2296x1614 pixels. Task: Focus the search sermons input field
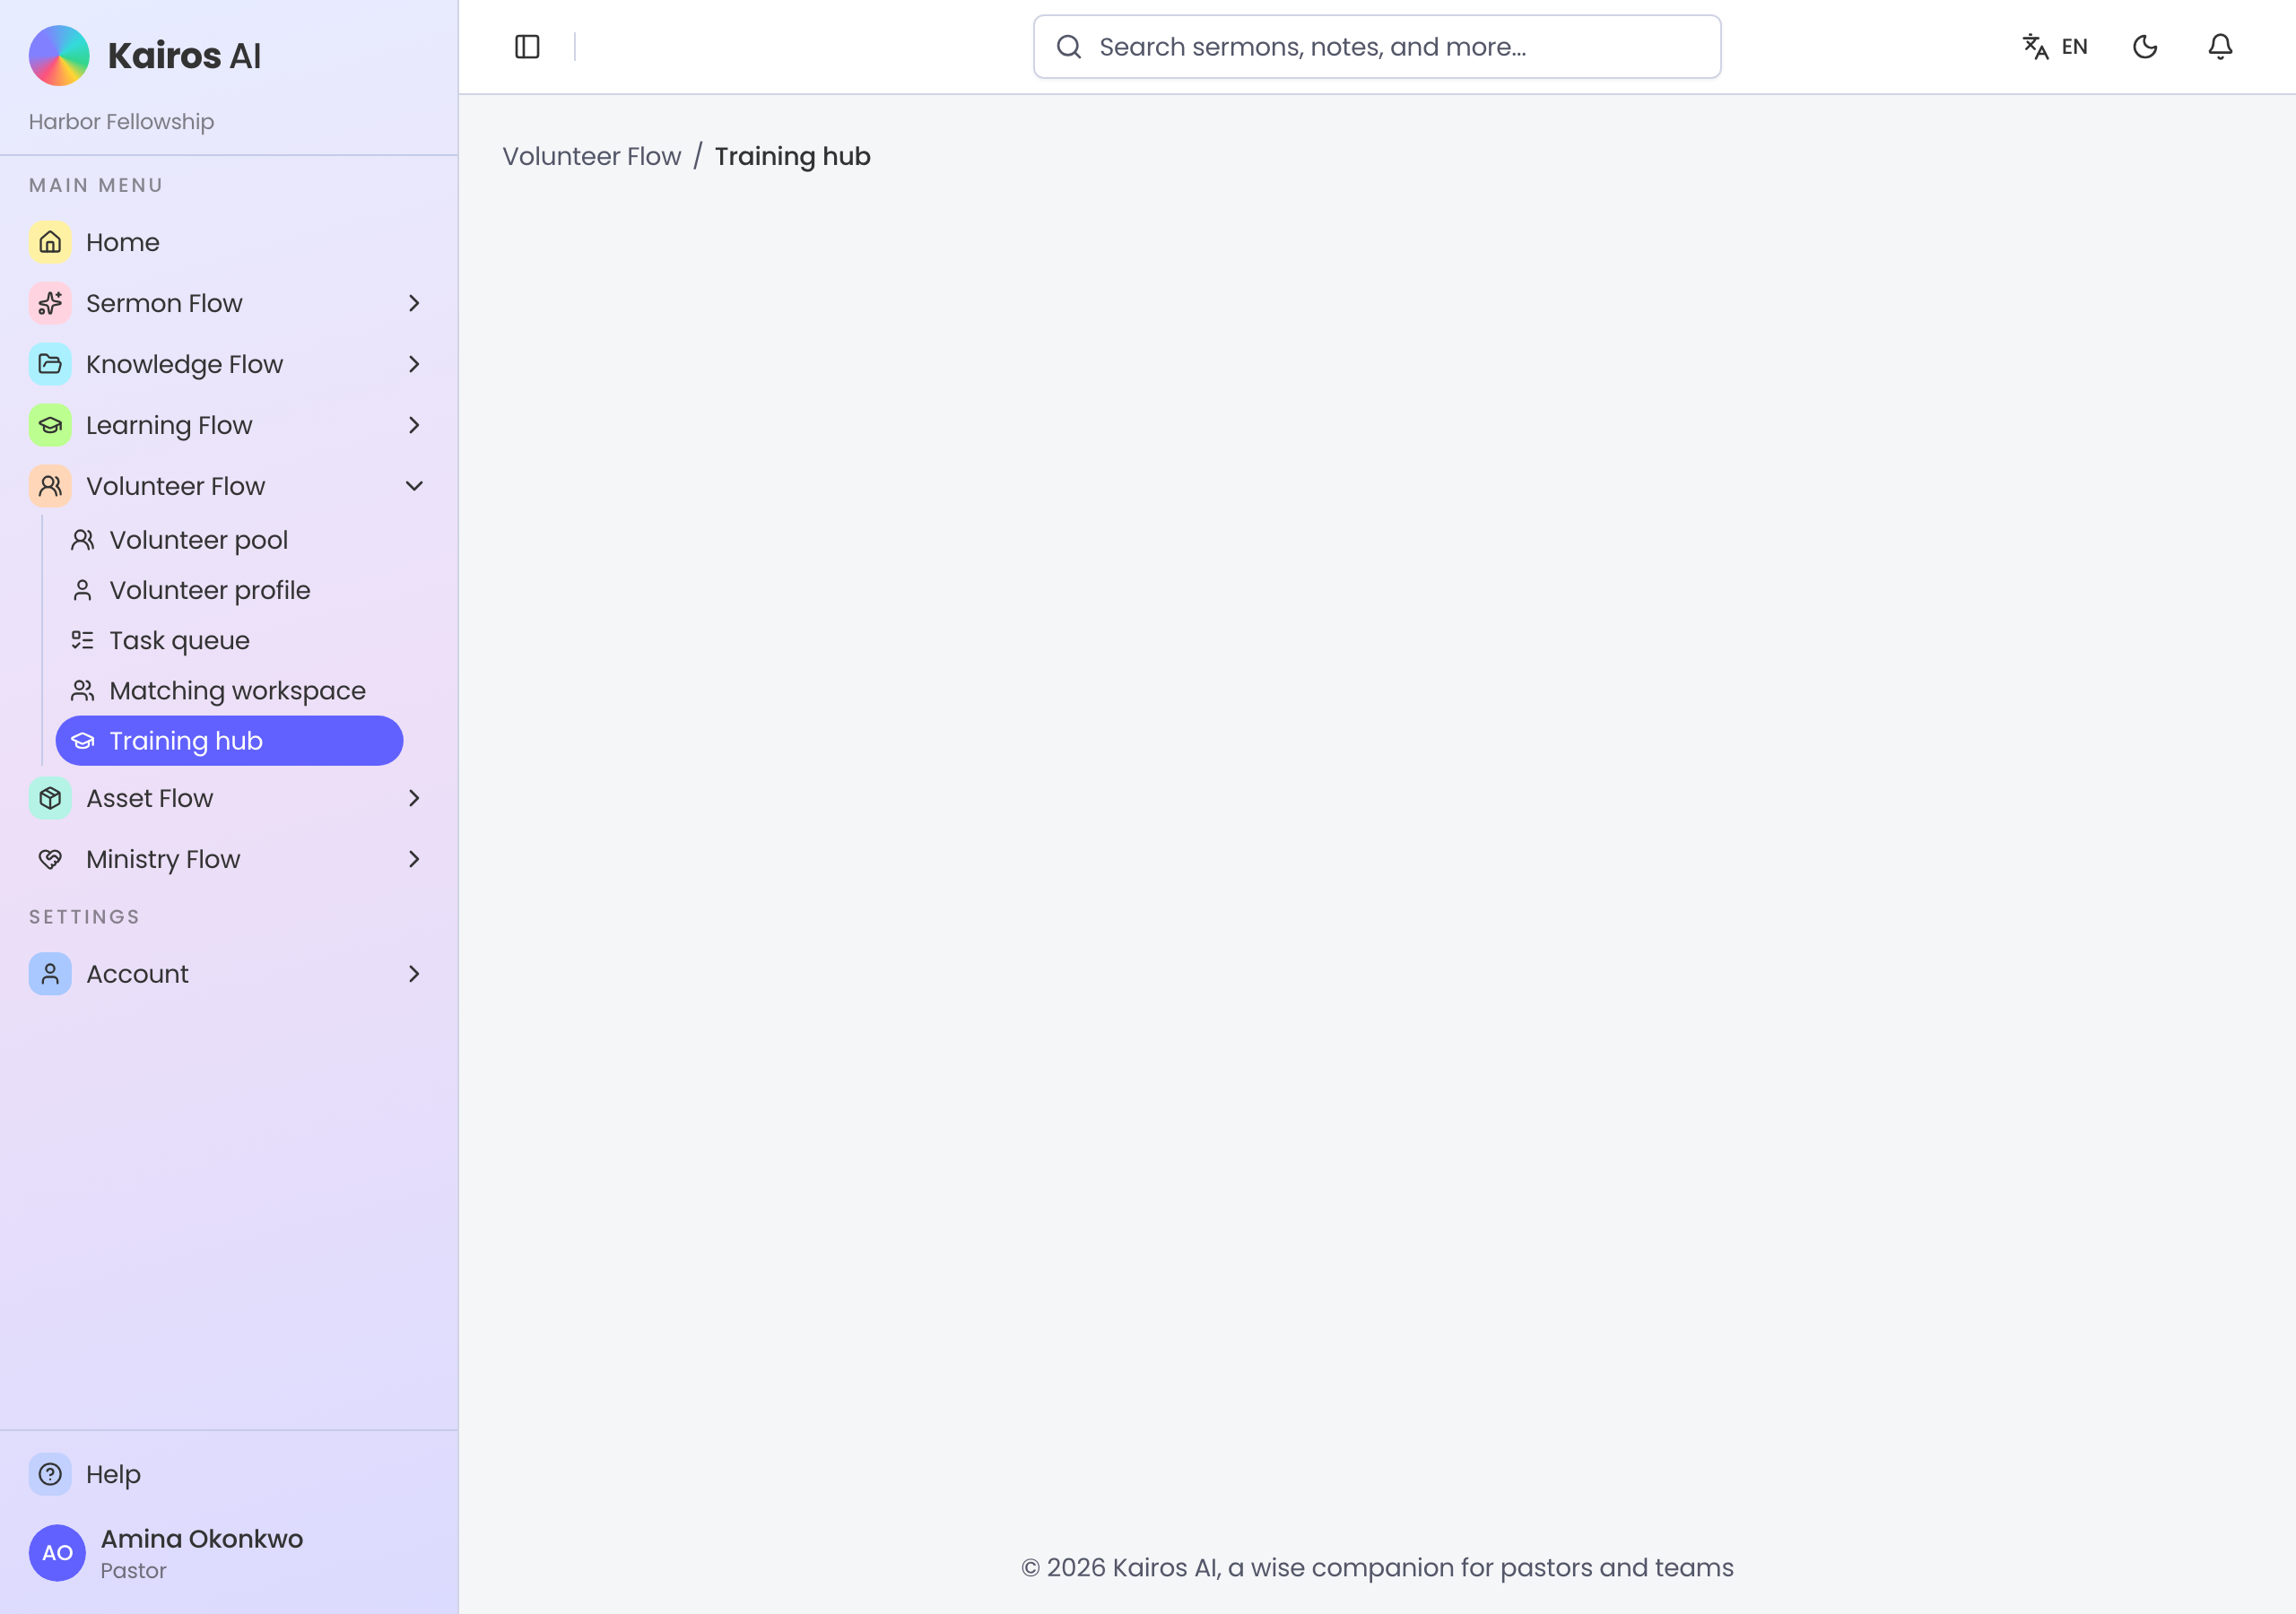1377,47
